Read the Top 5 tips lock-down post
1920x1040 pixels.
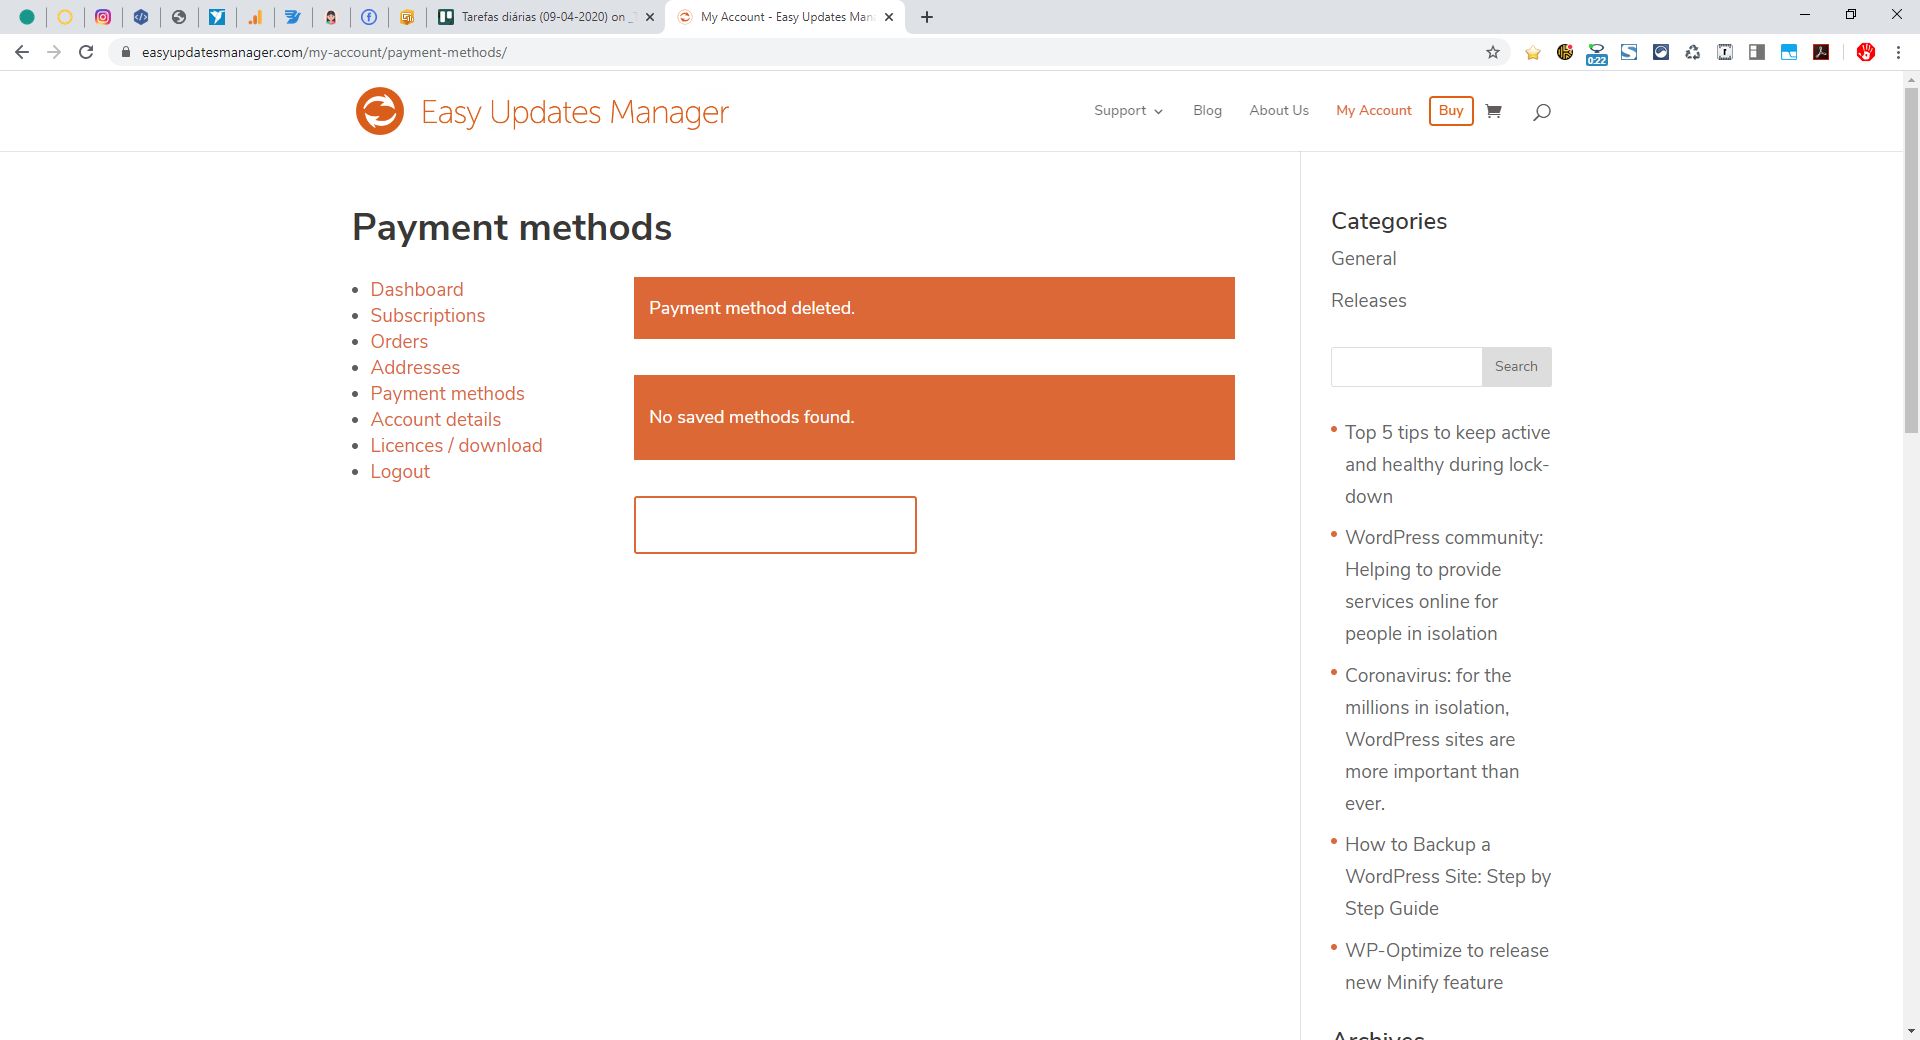[x=1447, y=464]
